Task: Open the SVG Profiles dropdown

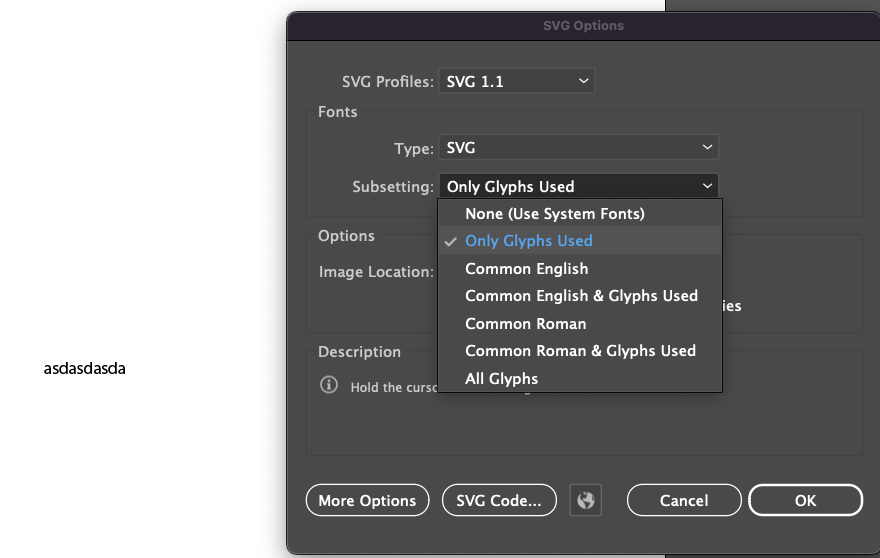Action: point(516,81)
